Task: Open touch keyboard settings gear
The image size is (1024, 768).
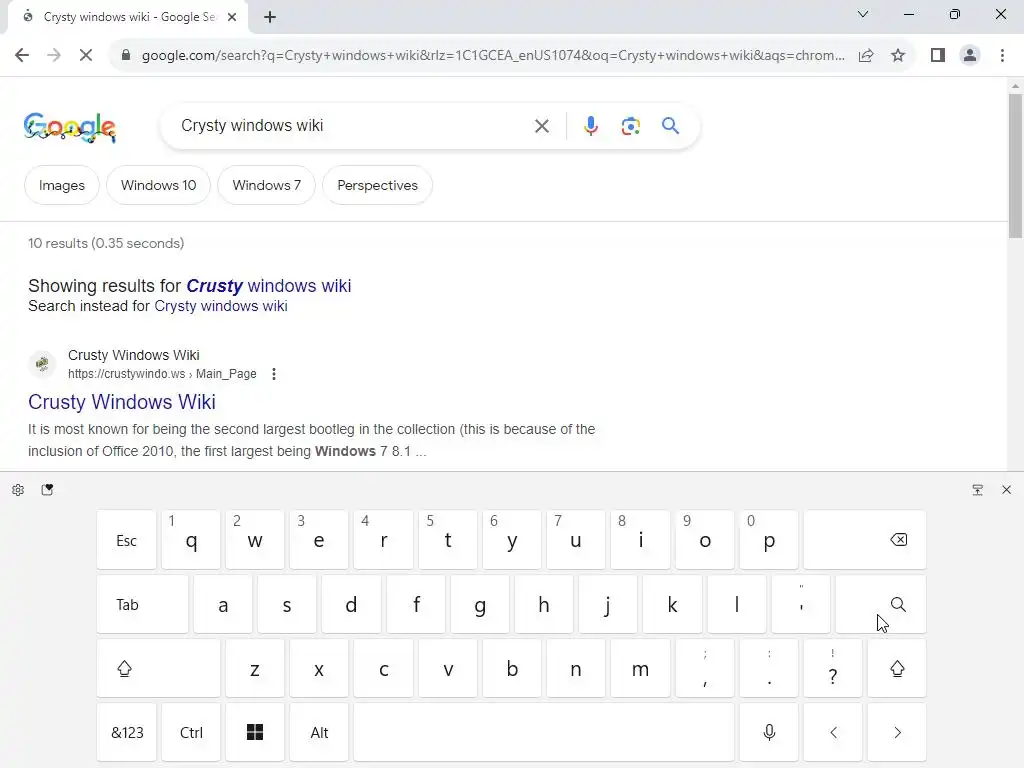Action: [x=18, y=490]
